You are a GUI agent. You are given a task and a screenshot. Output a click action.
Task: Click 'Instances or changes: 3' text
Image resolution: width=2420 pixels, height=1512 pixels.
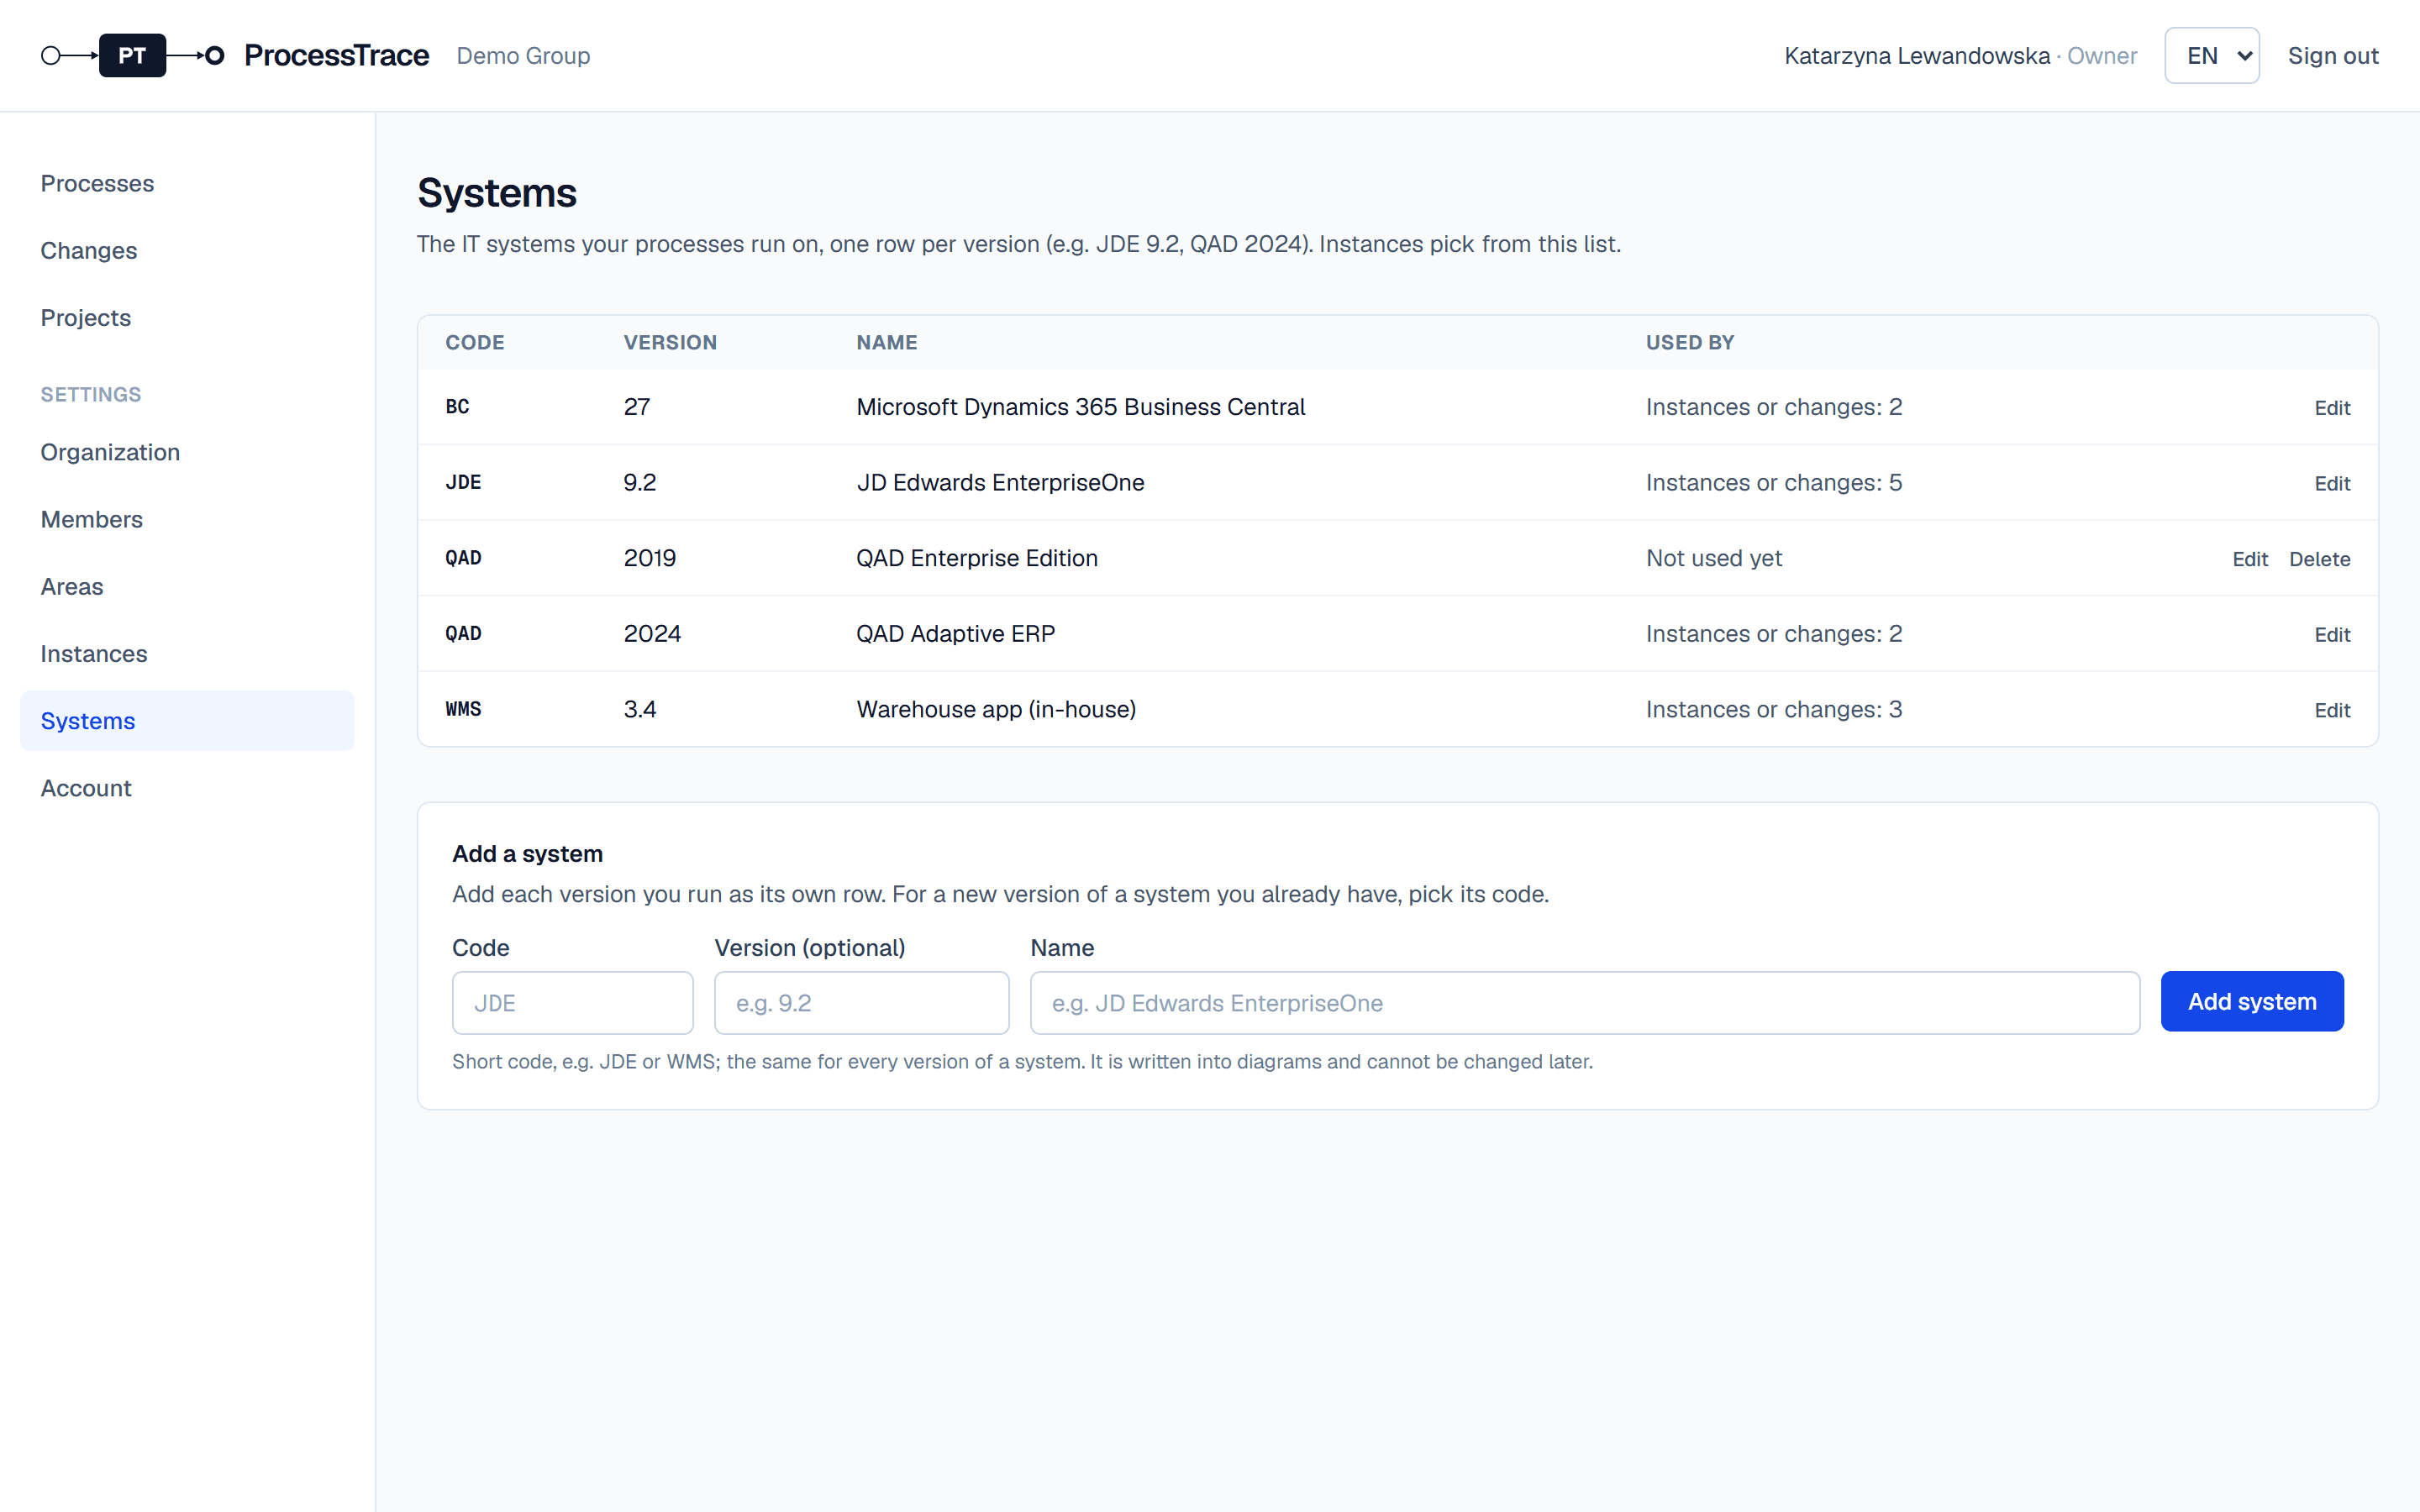point(1773,709)
